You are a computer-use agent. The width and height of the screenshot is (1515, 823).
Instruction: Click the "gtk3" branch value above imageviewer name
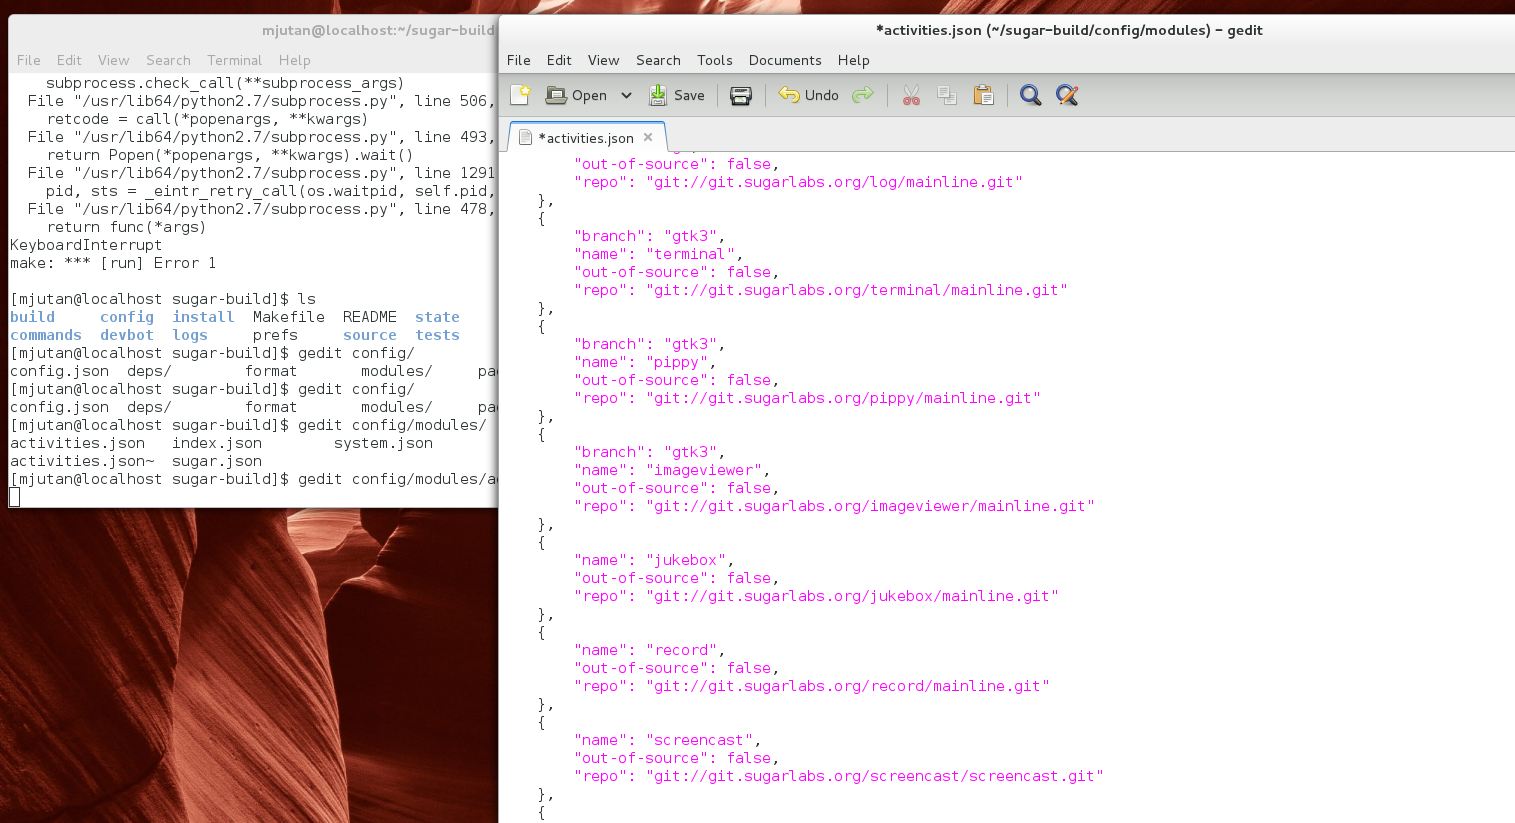[x=690, y=452]
